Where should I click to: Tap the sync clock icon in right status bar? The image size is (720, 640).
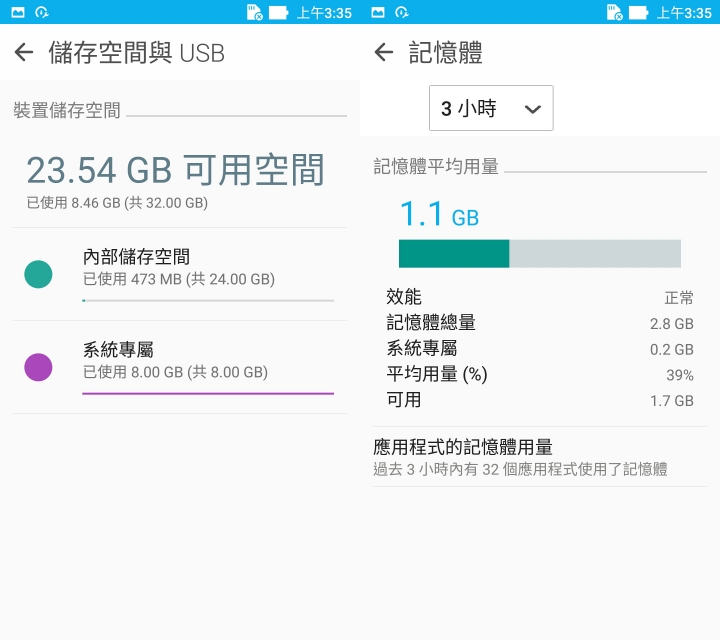tap(402, 12)
